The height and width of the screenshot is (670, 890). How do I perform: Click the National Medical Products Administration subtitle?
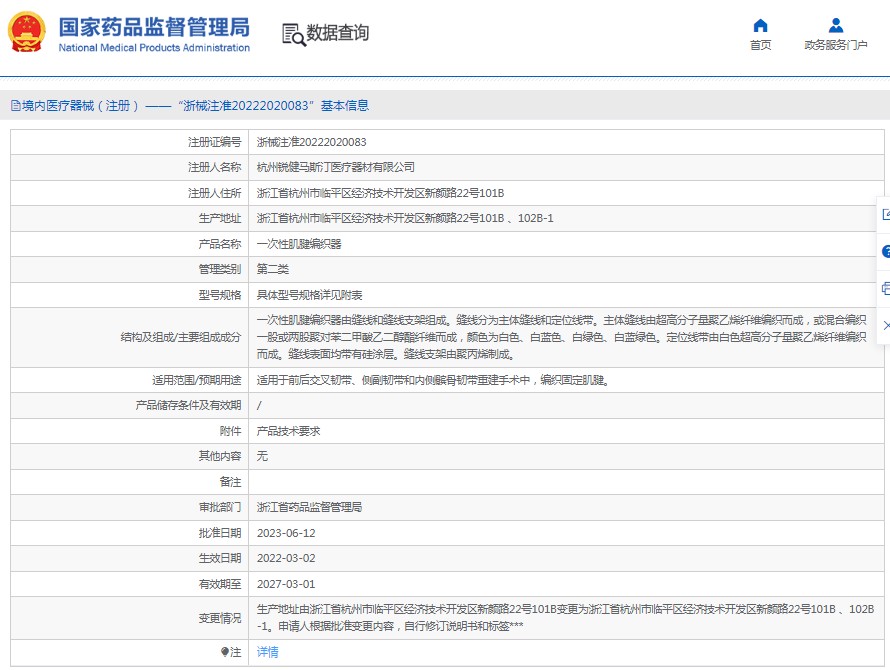[x=154, y=48]
